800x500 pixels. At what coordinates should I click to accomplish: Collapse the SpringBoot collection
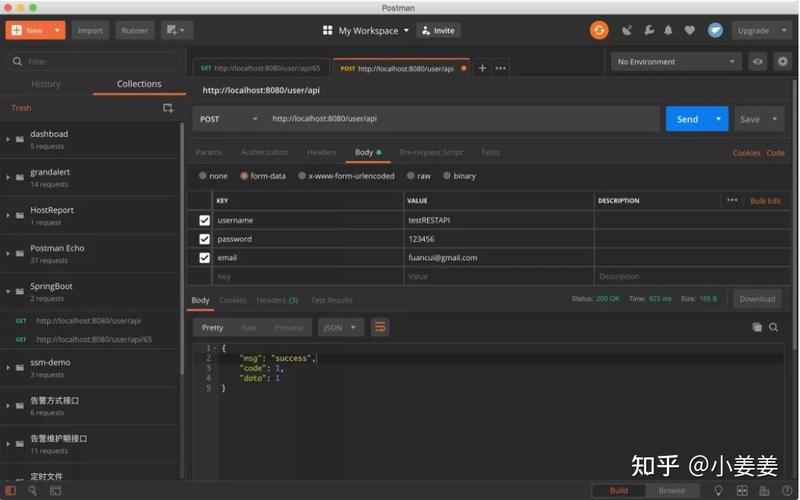point(8,291)
